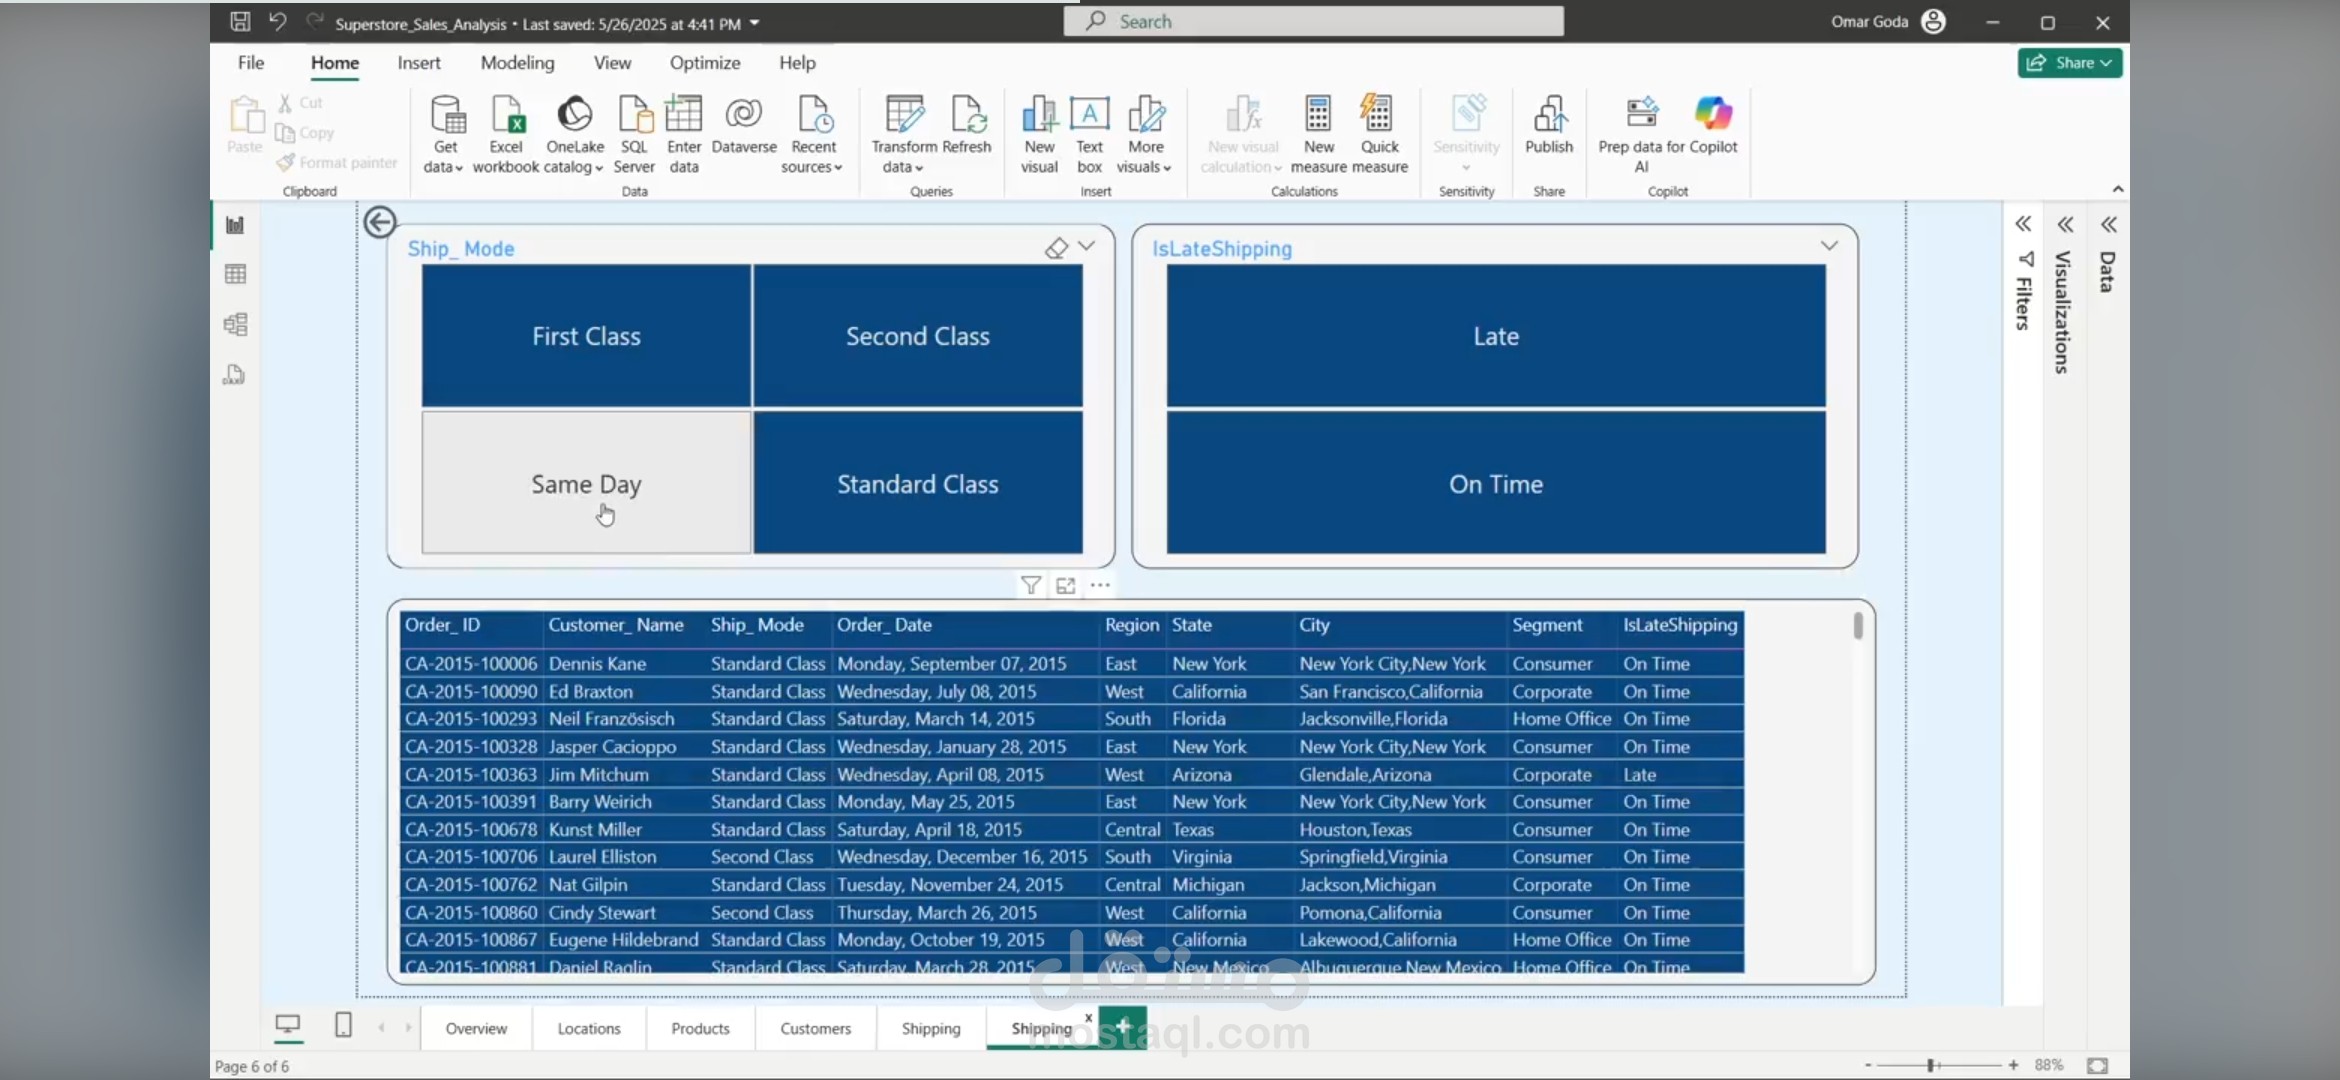Open focus mode for the table visual
Image resolution: width=2340 pixels, height=1080 pixels.
tap(1066, 585)
